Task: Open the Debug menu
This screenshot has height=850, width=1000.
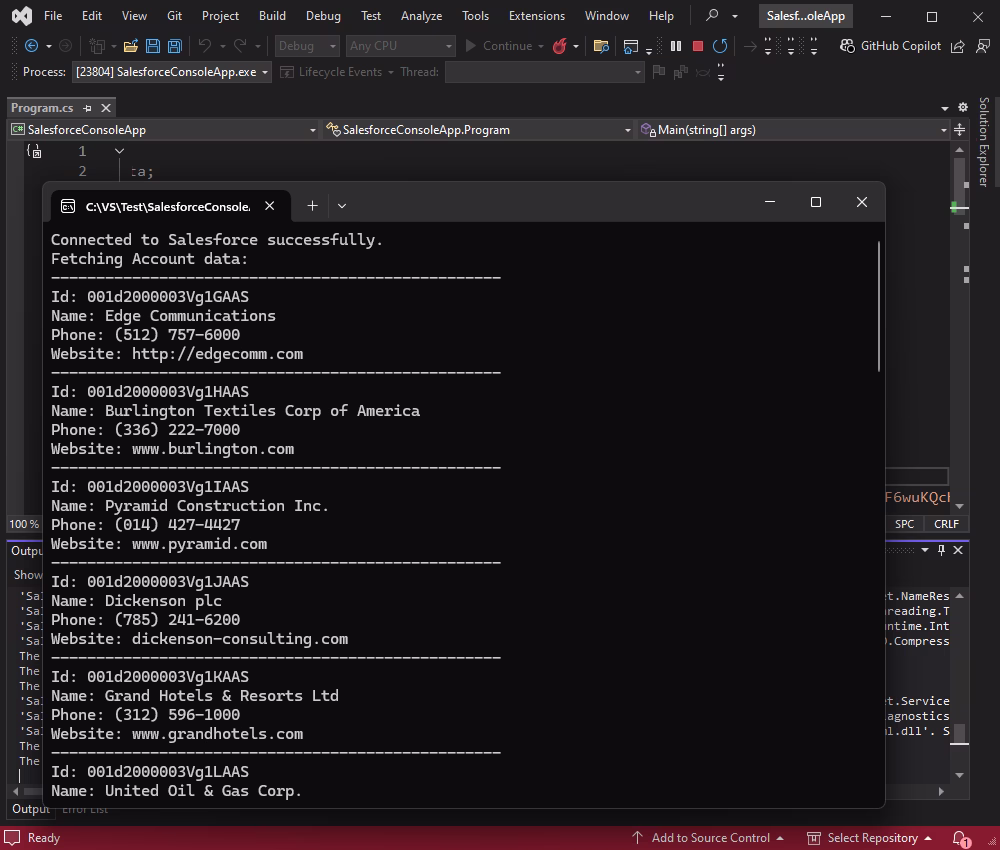Action: [323, 16]
